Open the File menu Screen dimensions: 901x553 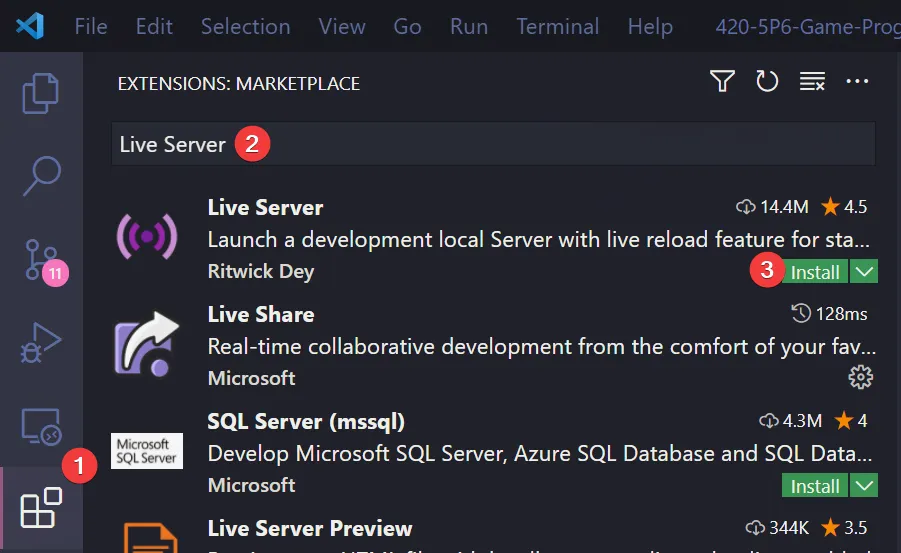[91, 26]
